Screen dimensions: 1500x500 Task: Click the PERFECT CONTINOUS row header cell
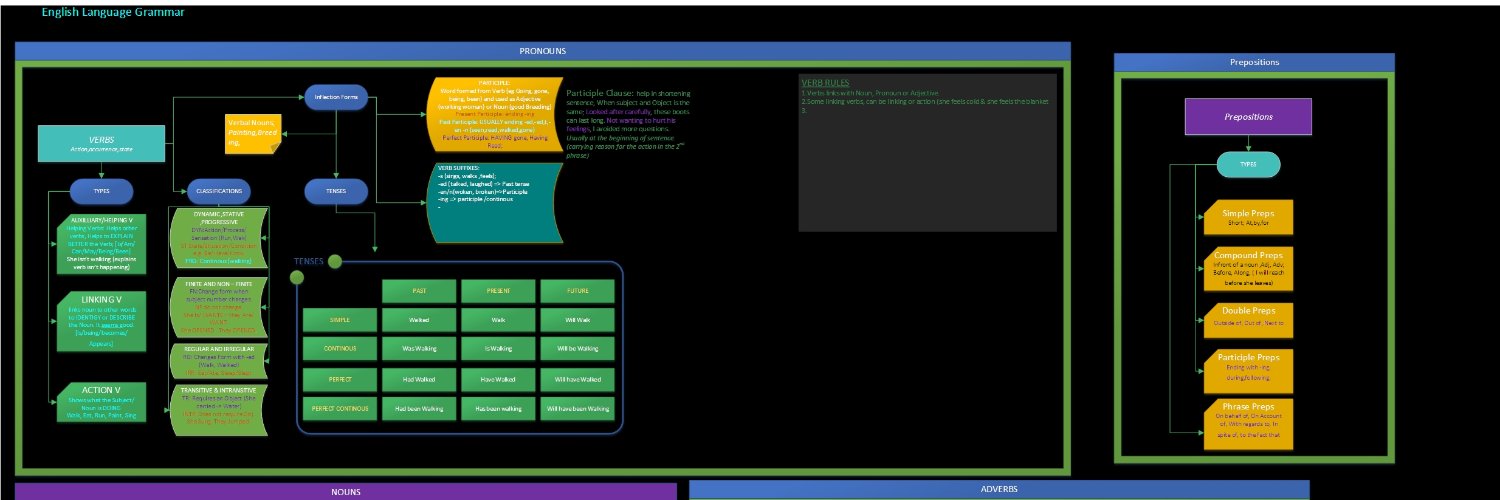340,408
